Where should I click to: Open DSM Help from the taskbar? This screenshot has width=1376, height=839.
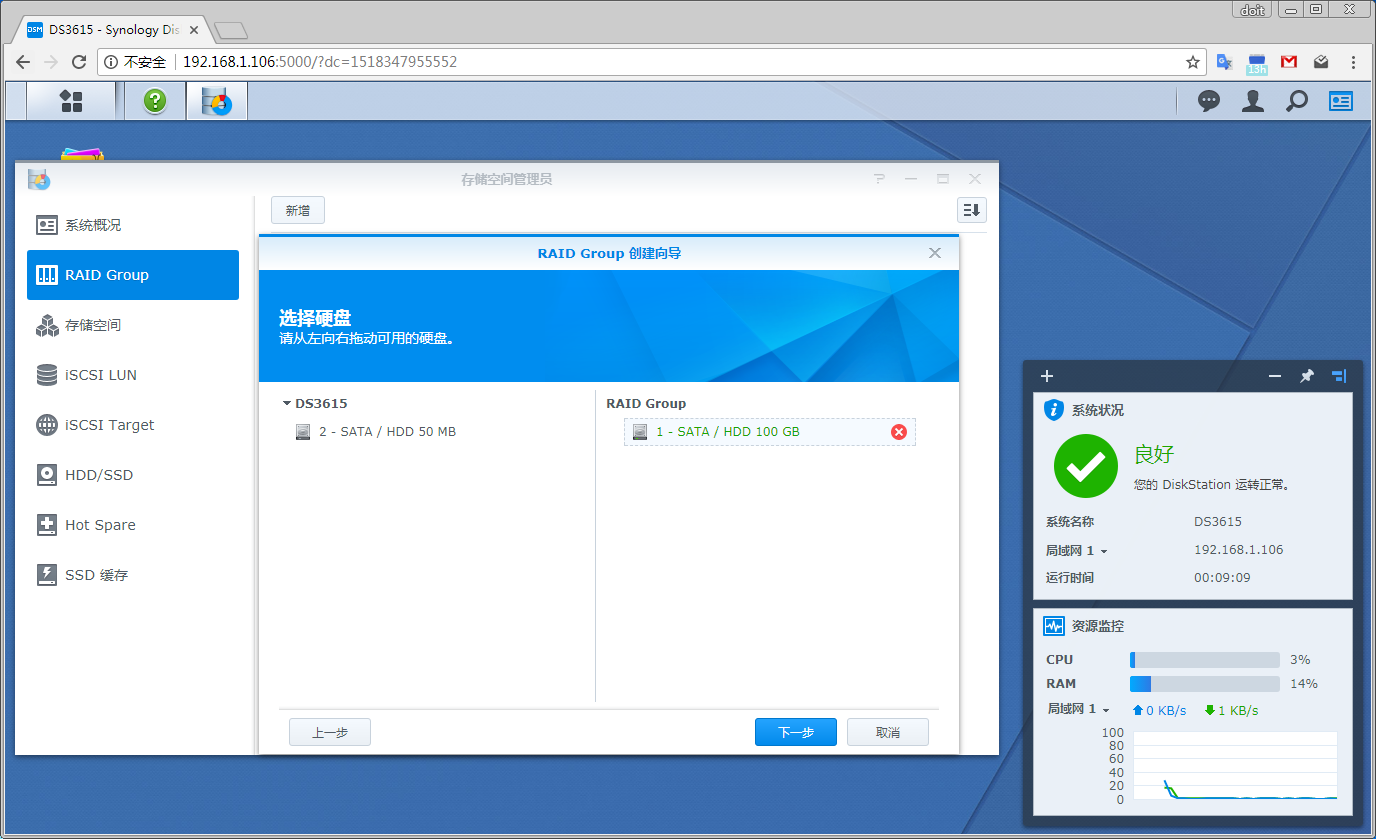click(155, 101)
